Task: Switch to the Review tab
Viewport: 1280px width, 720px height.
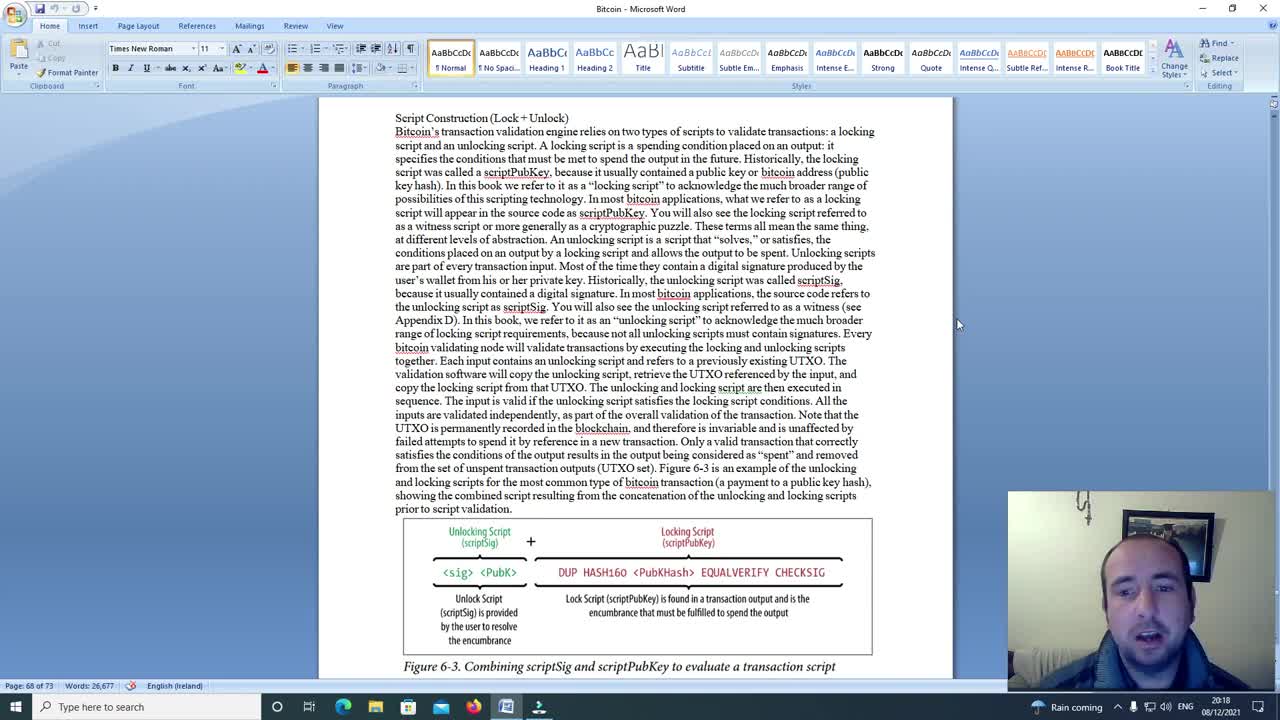Action: point(296,26)
